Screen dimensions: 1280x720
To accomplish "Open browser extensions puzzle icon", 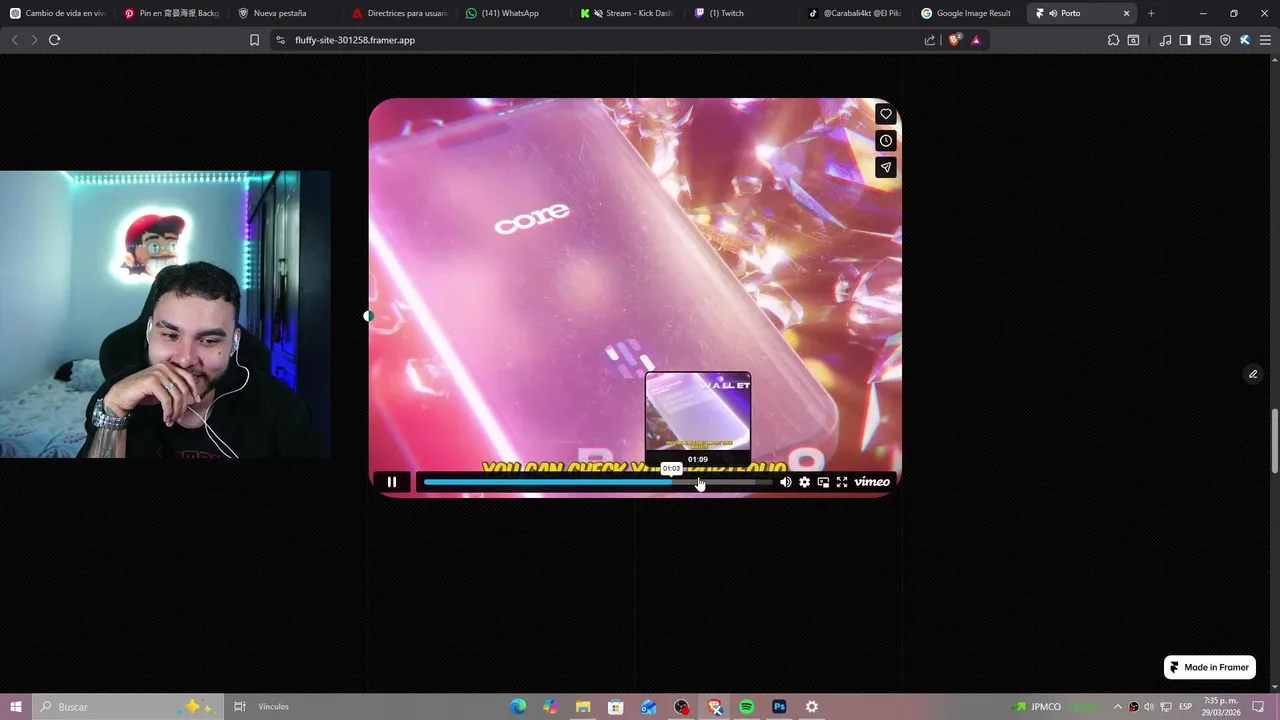I will [x=1113, y=40].
